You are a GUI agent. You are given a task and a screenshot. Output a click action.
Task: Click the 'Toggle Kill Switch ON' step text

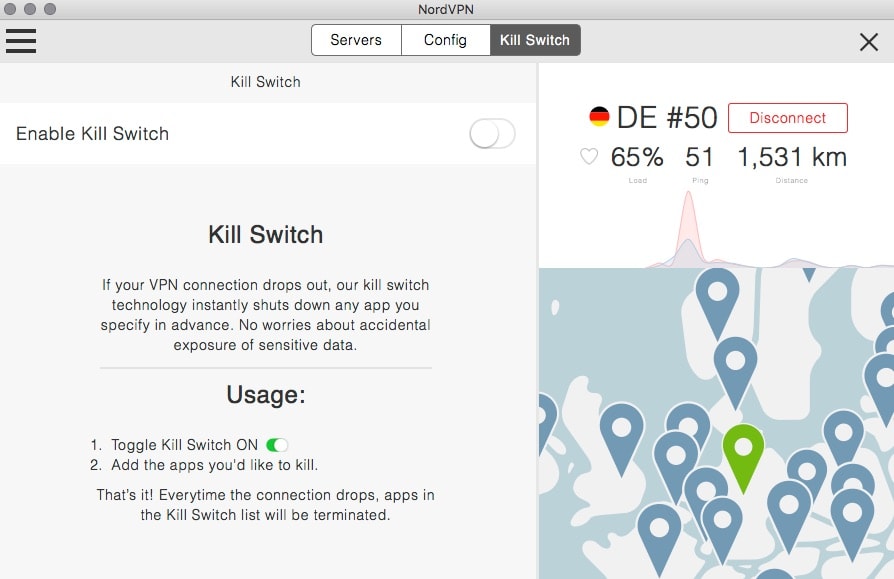(x=184, y=445)
